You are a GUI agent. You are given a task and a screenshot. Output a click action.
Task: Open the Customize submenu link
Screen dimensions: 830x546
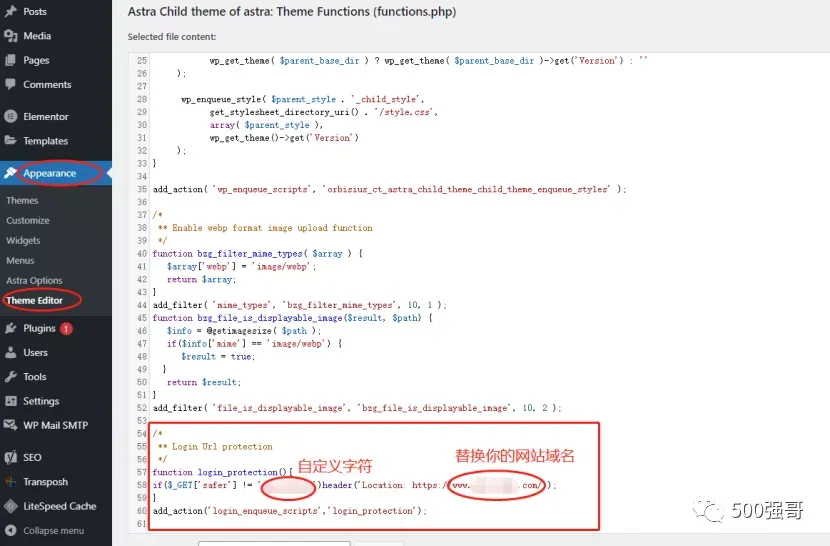click(28, 220)
